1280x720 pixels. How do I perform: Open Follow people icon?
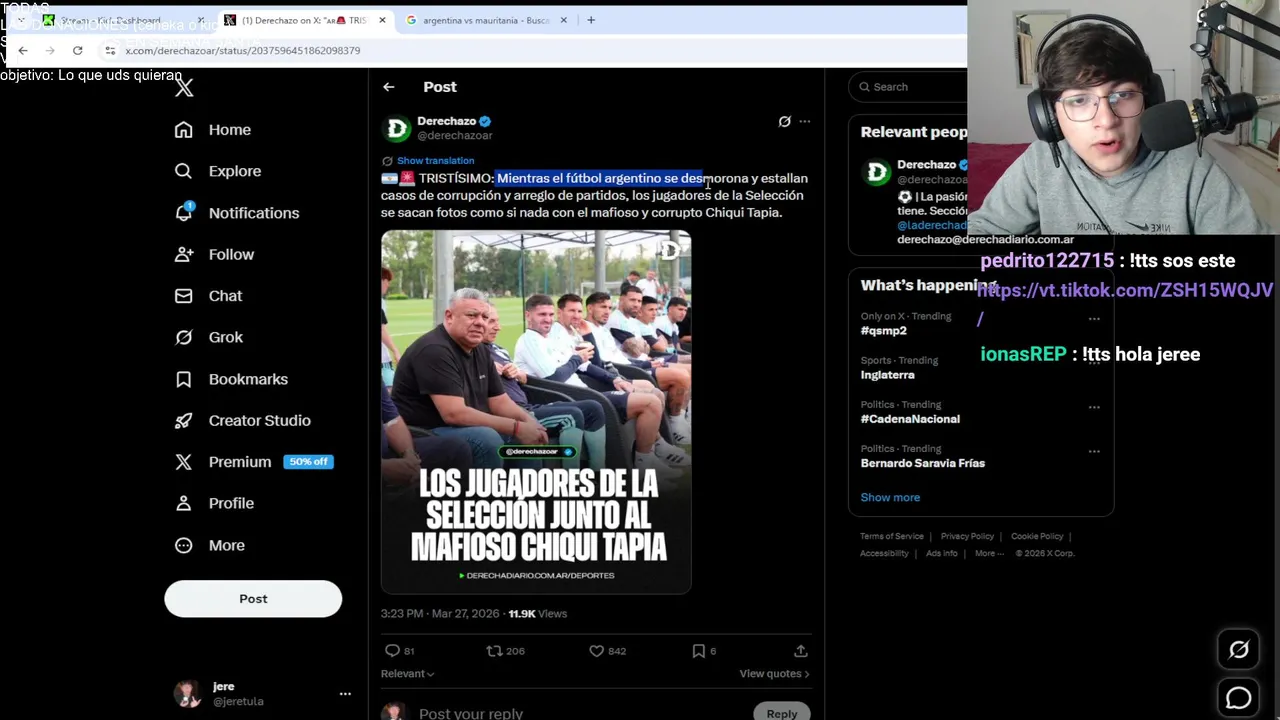tap(183, 254)
